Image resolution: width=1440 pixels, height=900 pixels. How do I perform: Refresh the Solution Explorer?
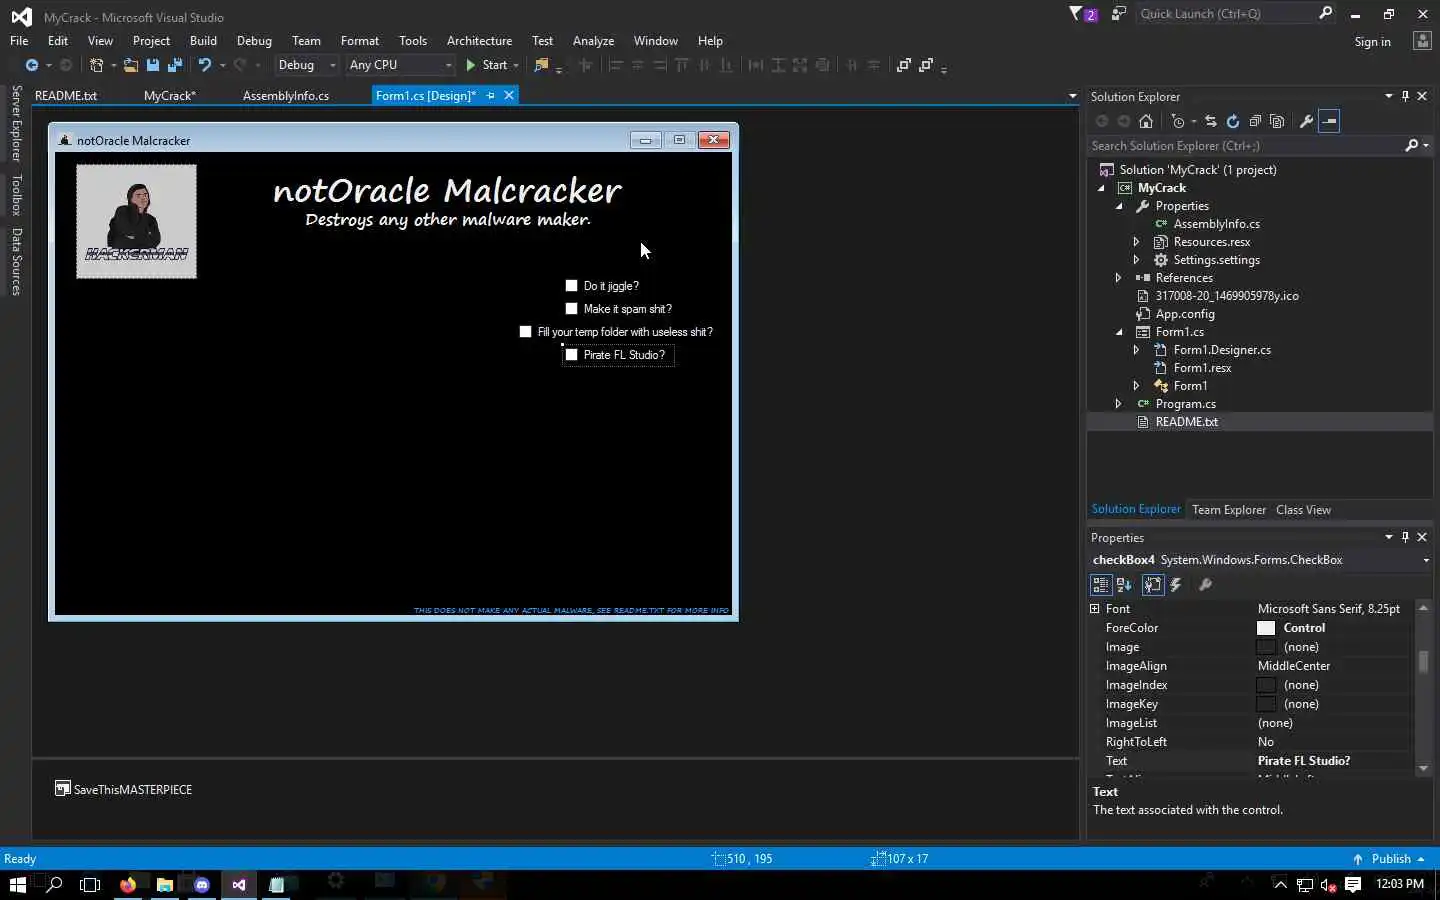pos(1233,121)
